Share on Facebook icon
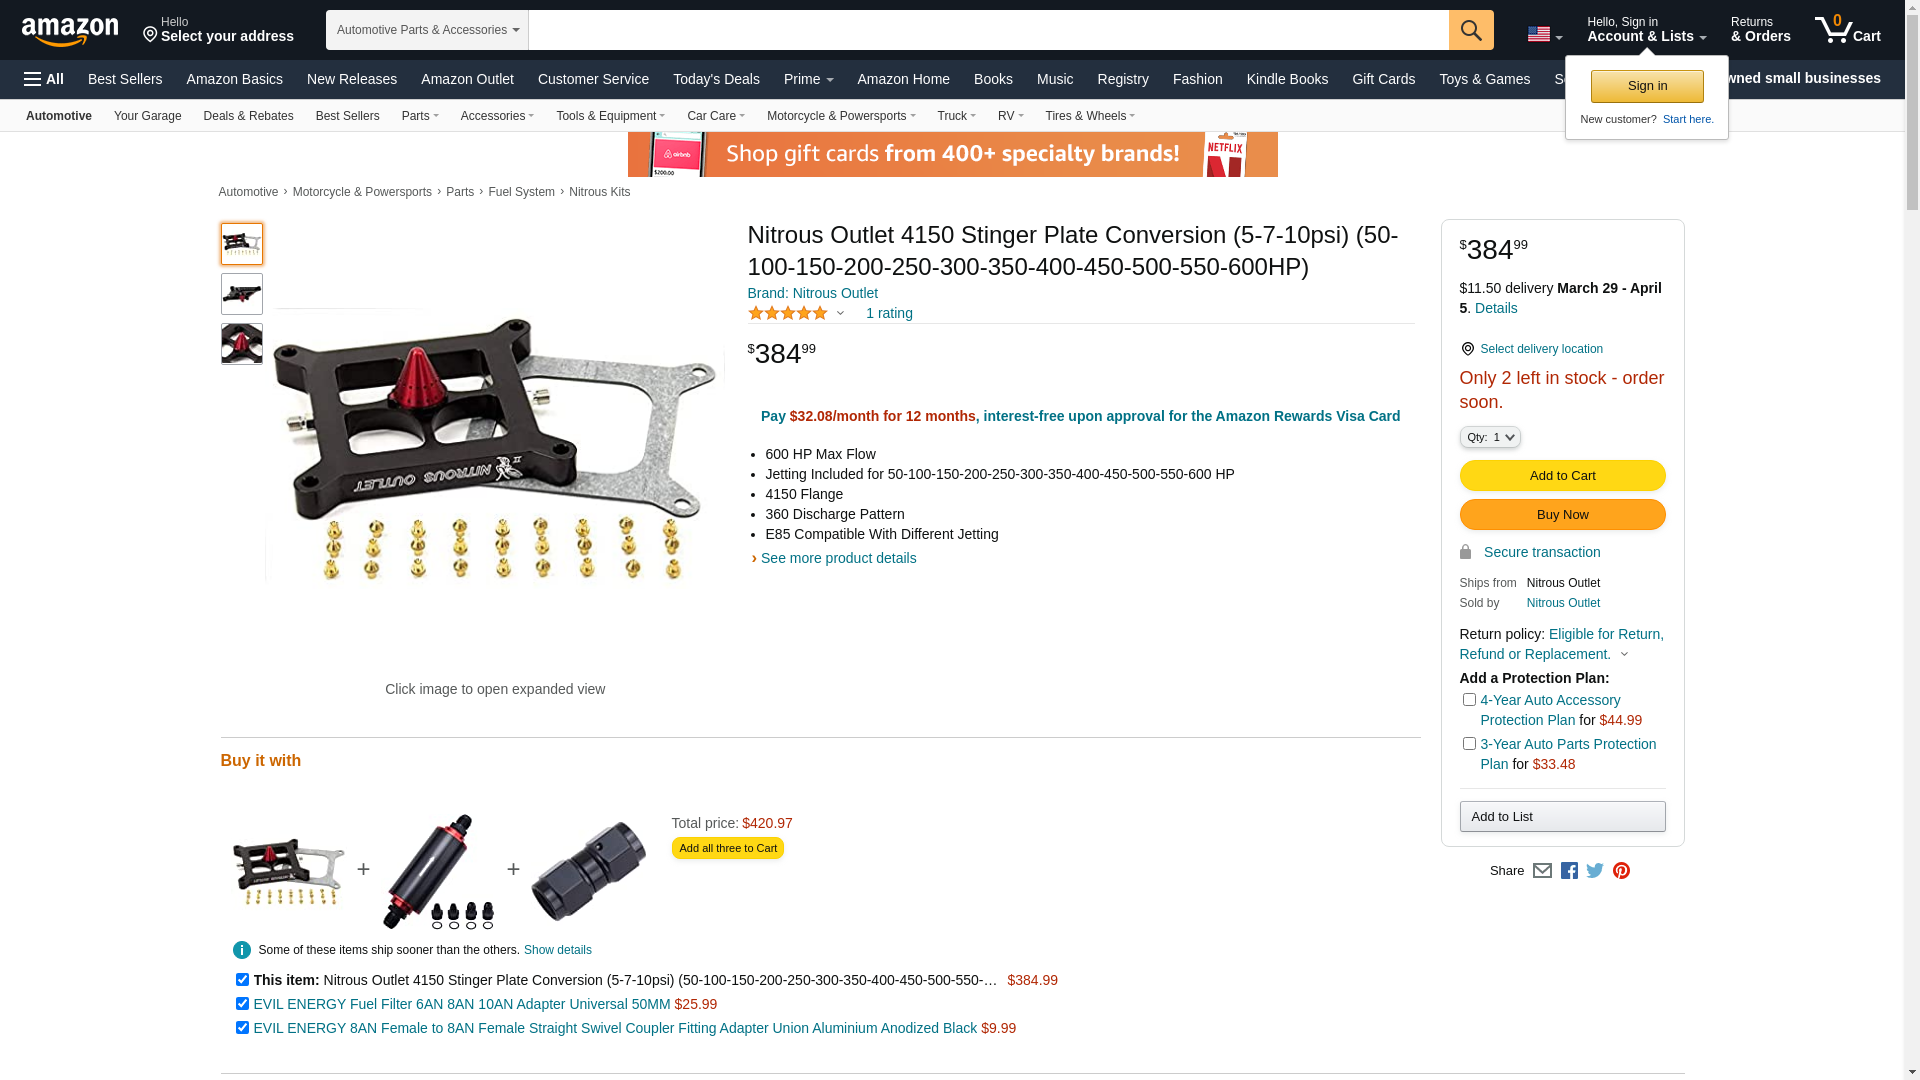 1569,871
